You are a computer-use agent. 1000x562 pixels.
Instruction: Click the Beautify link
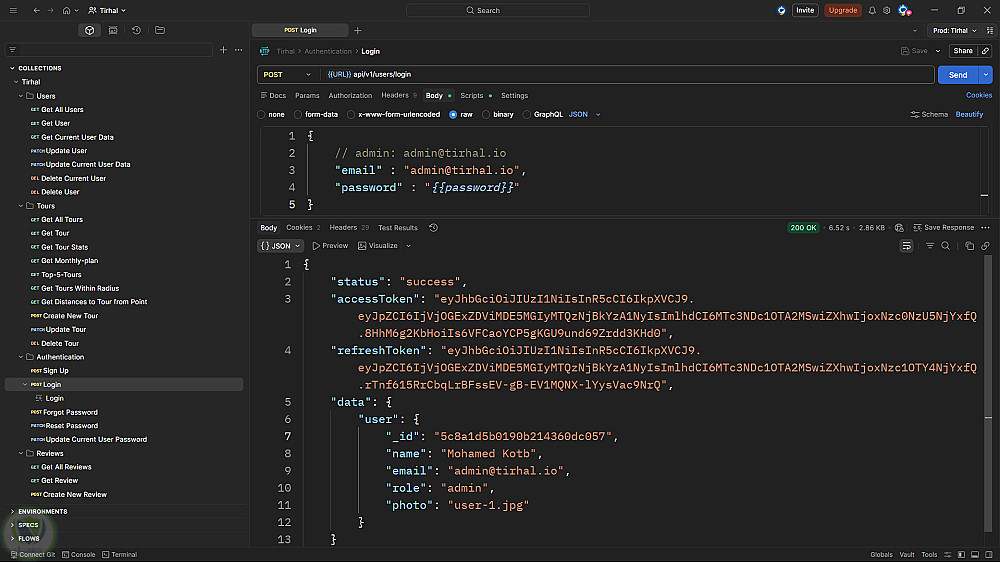[x=969, y=115]
